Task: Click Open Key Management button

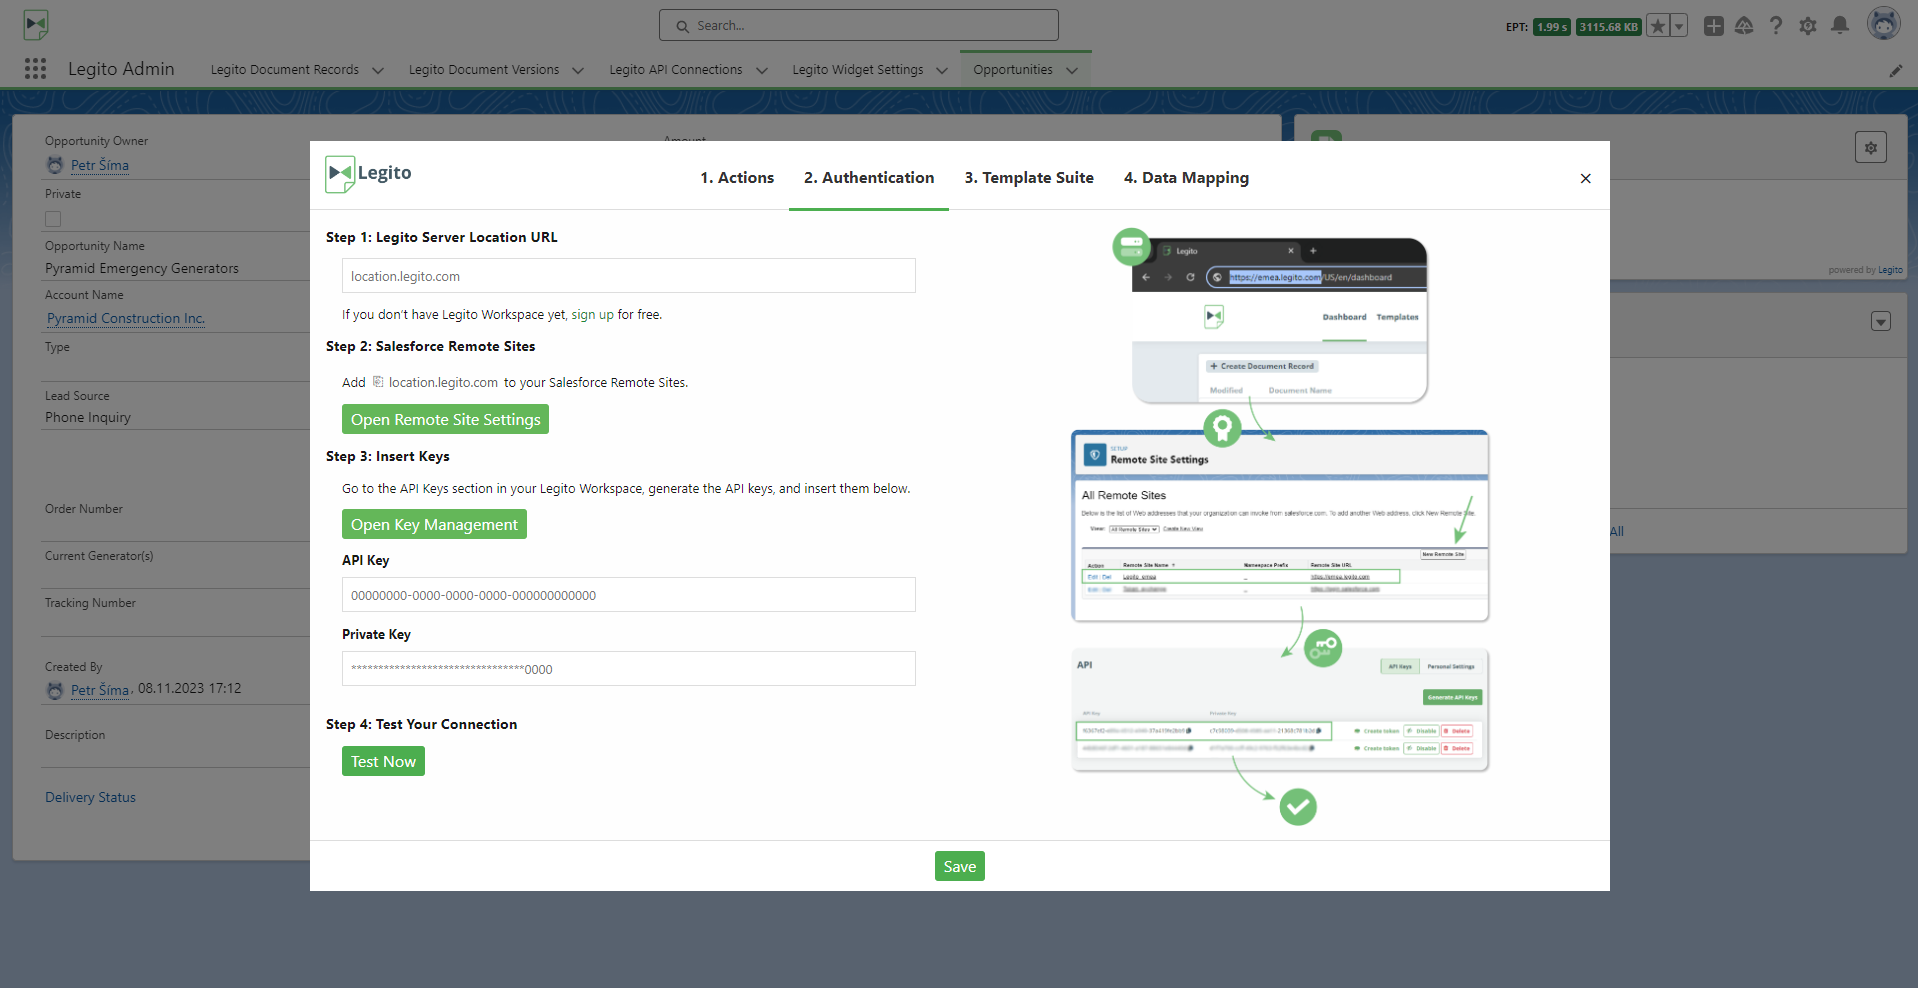Action: click(434, 524)
